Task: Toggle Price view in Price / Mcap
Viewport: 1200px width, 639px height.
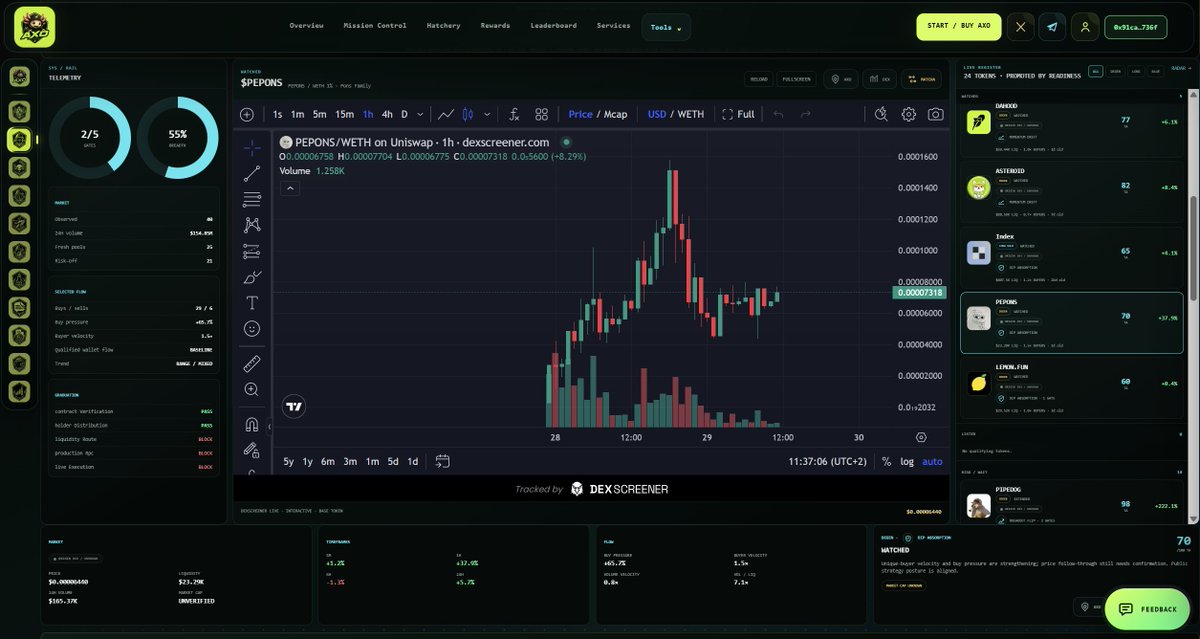Action: [580, 114]
